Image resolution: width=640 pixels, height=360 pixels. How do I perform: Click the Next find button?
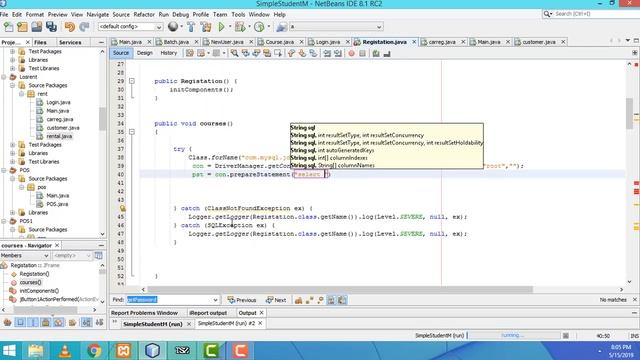[x=276, y=300]
